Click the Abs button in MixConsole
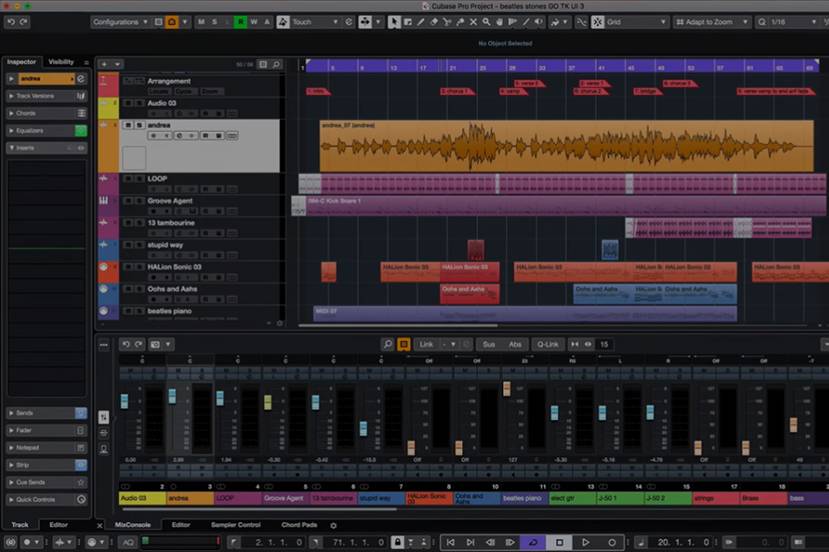 click(515, 345)
